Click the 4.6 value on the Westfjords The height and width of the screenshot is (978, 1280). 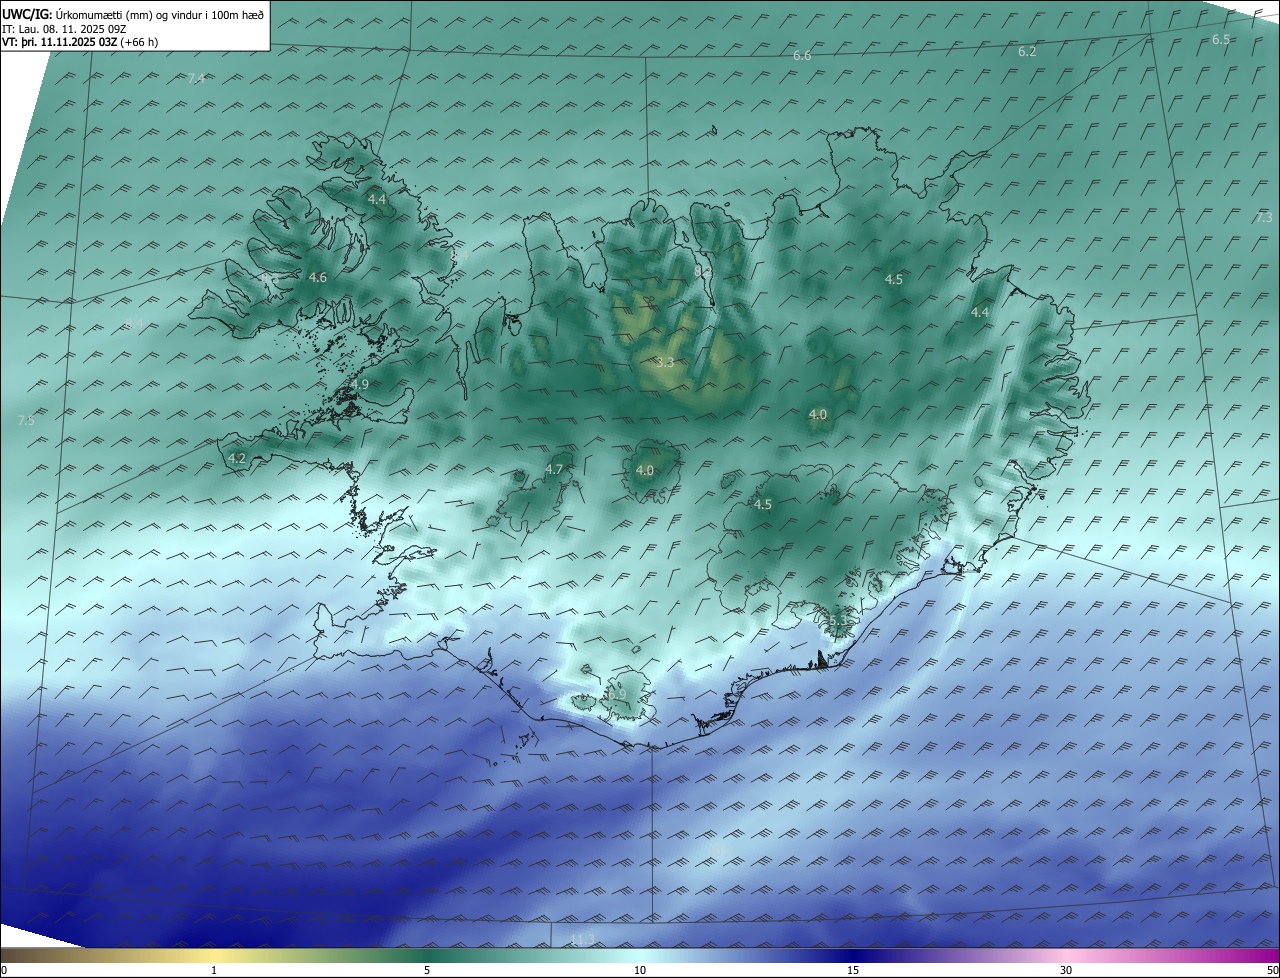tap(318, 277)
